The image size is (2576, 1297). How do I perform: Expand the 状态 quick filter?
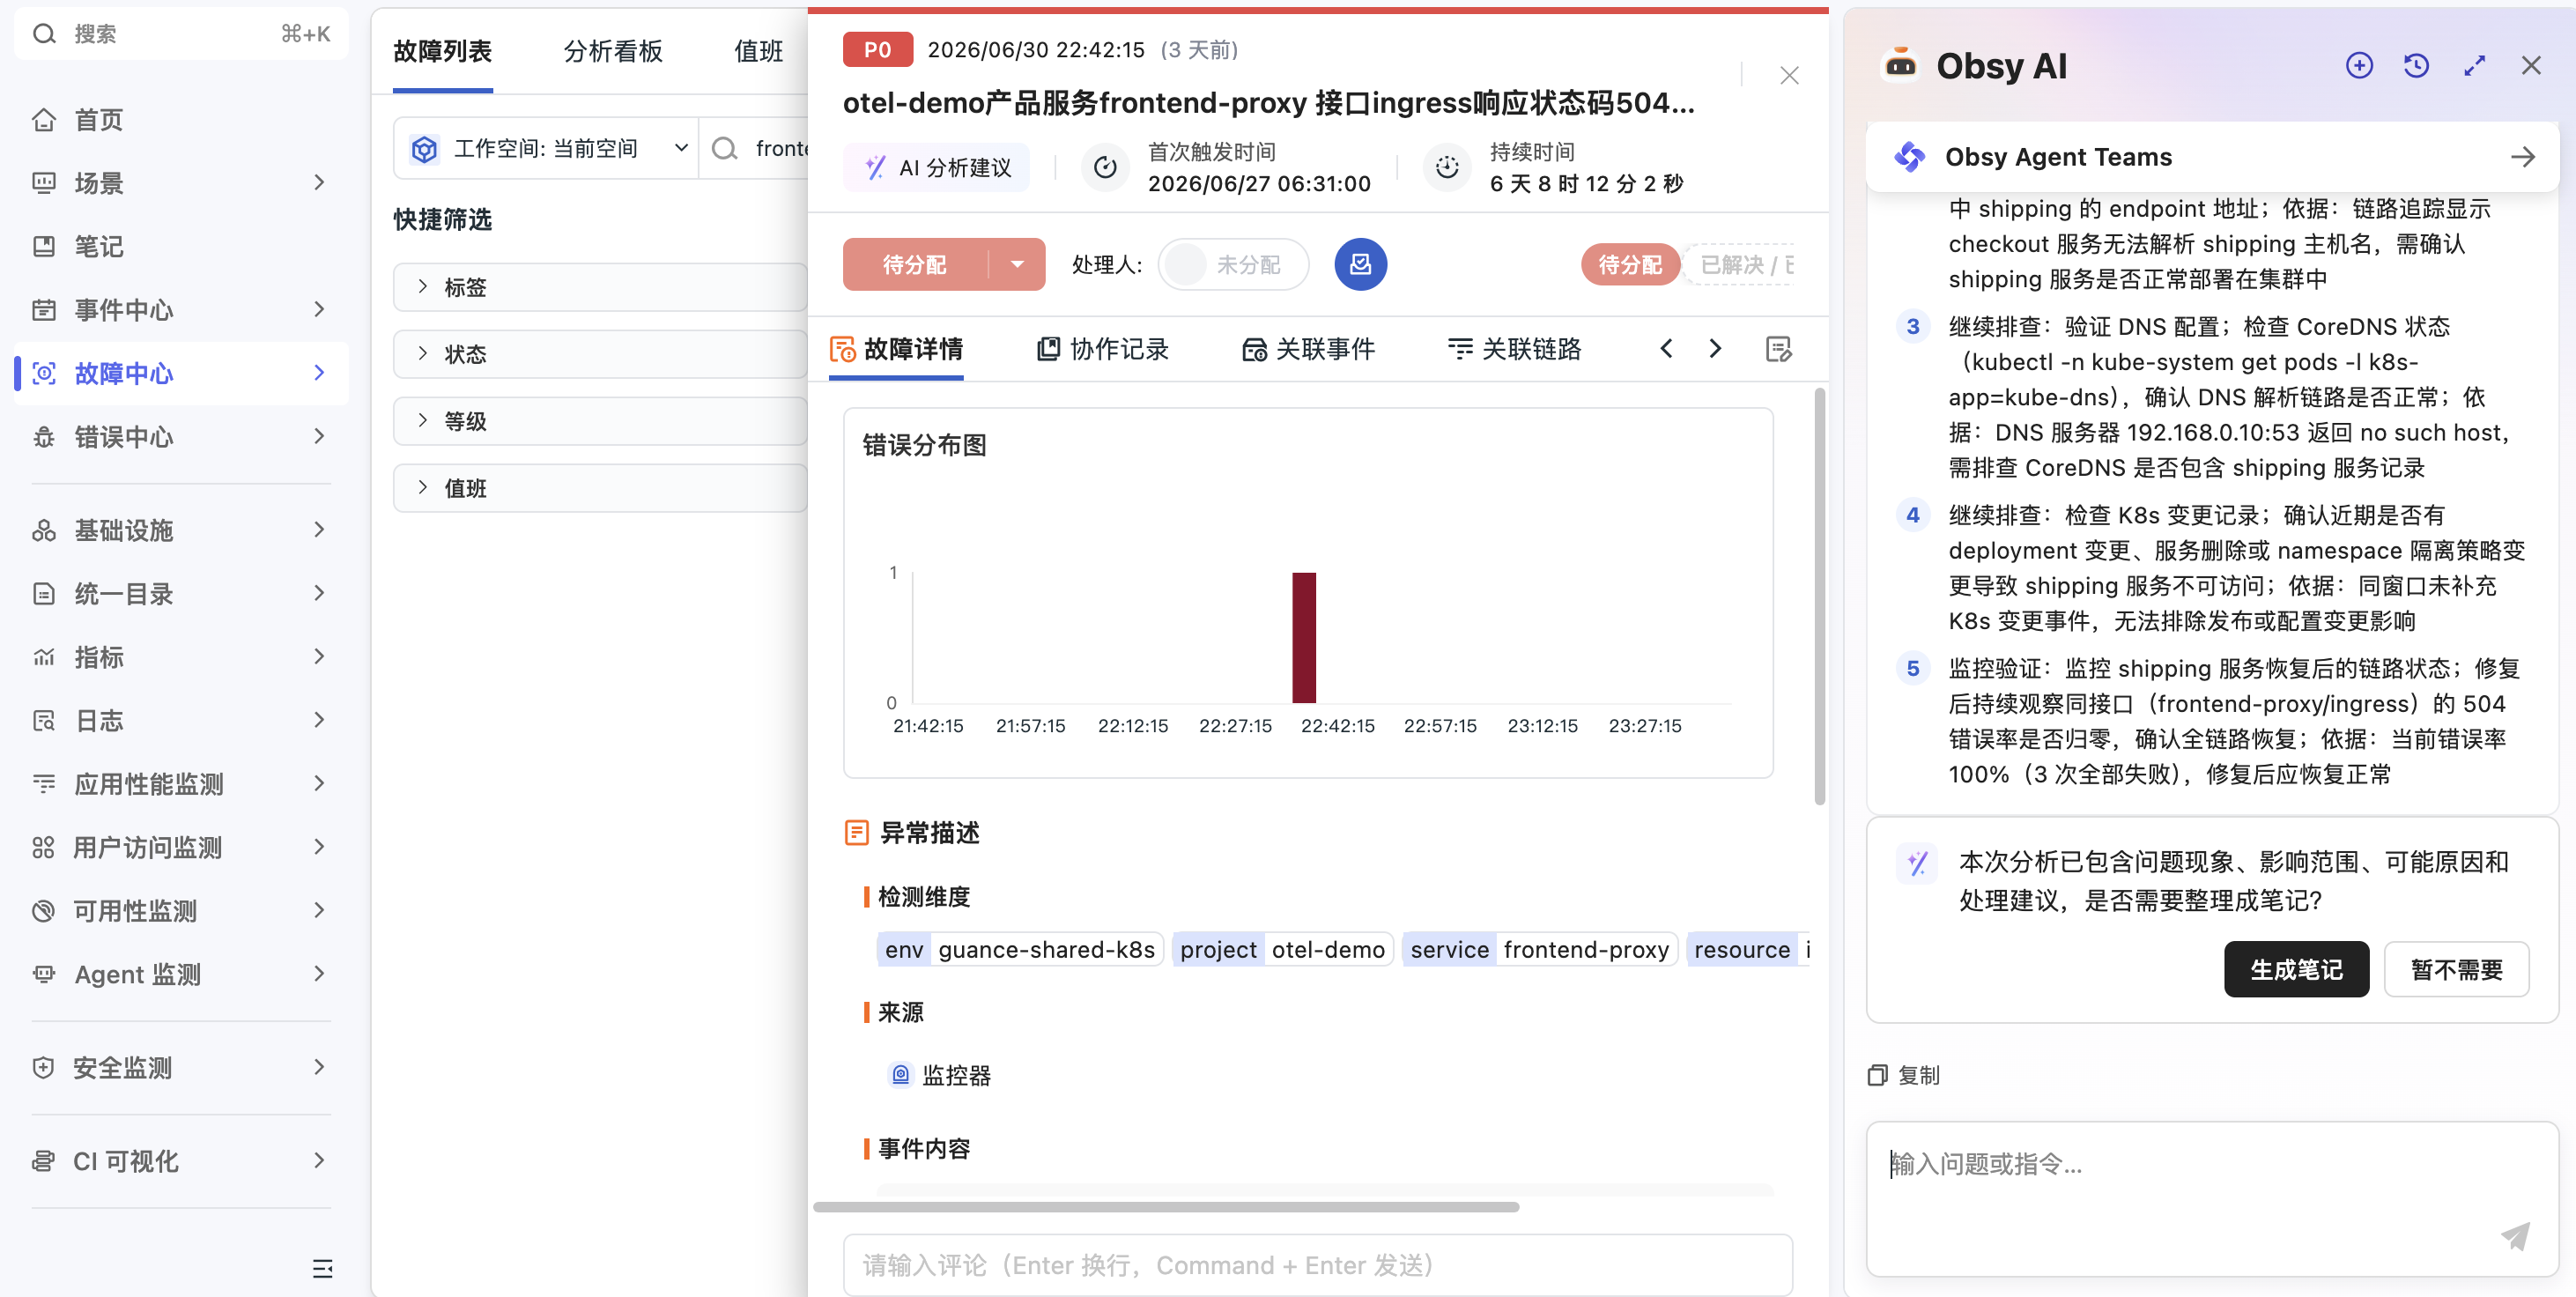click(600, 354)
